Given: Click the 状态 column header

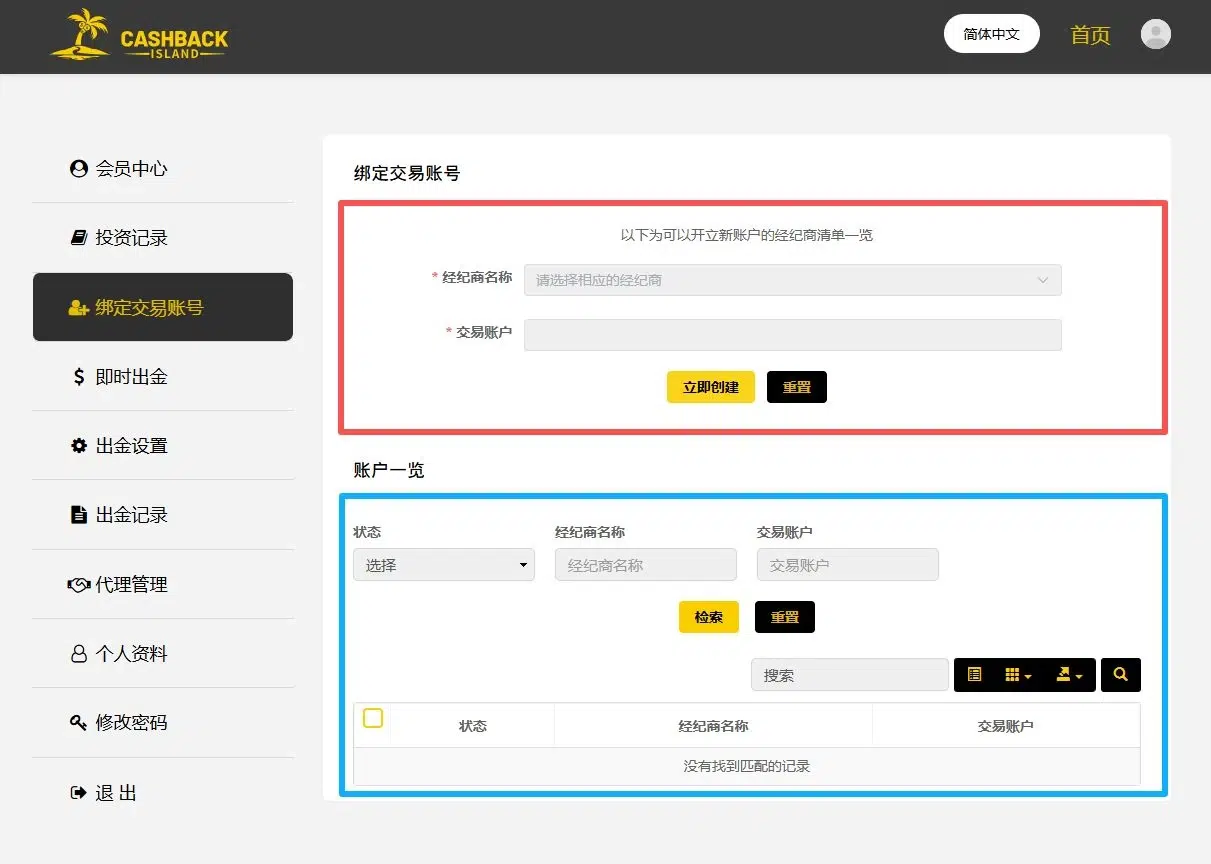Looking at the screenshot, I should 473,726.
